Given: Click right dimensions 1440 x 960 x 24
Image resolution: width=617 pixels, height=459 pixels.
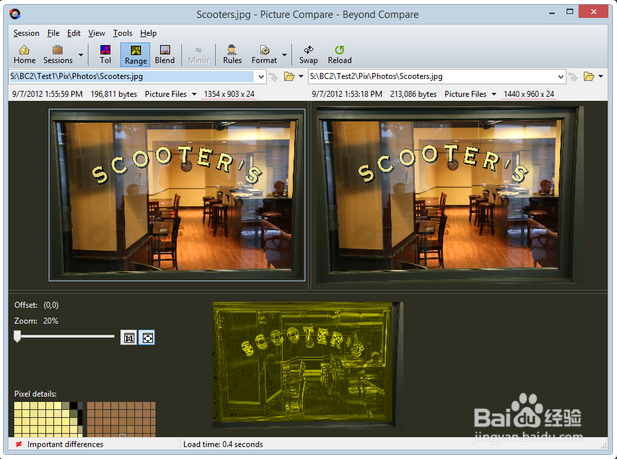Looking at the screenshot, I should coord(529,94).
